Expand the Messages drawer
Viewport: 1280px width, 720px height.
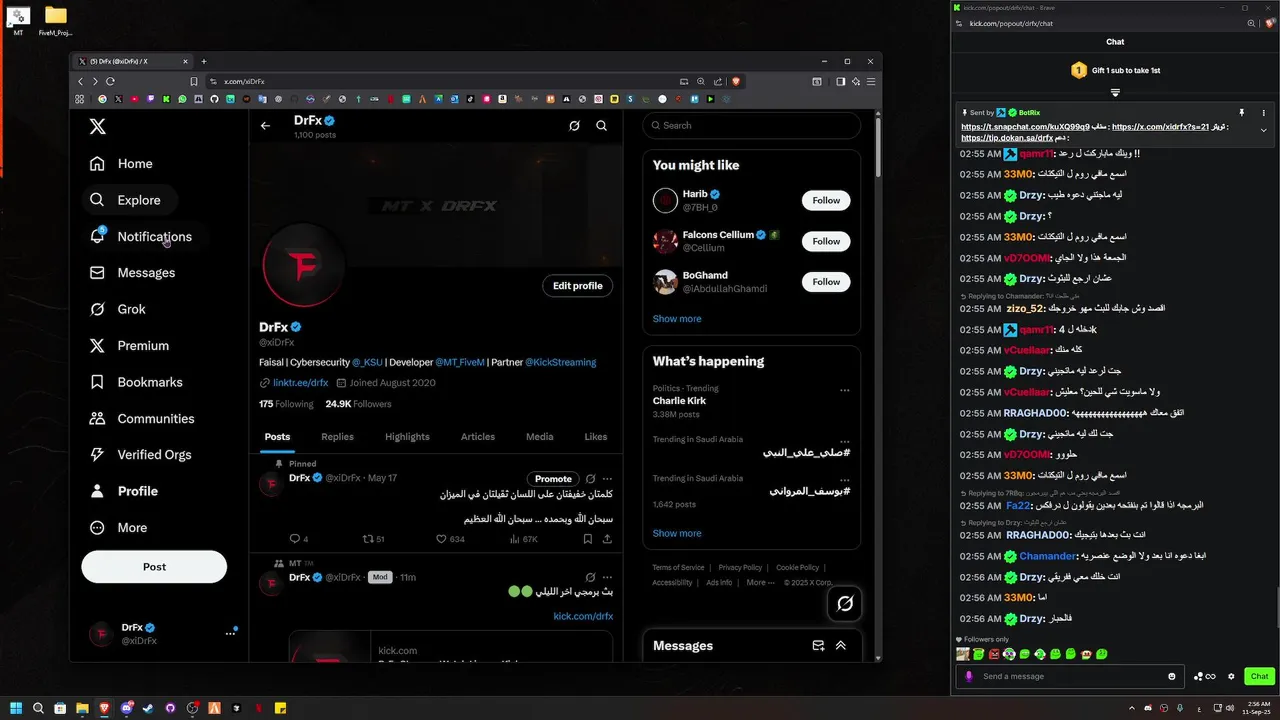point(841,646)
